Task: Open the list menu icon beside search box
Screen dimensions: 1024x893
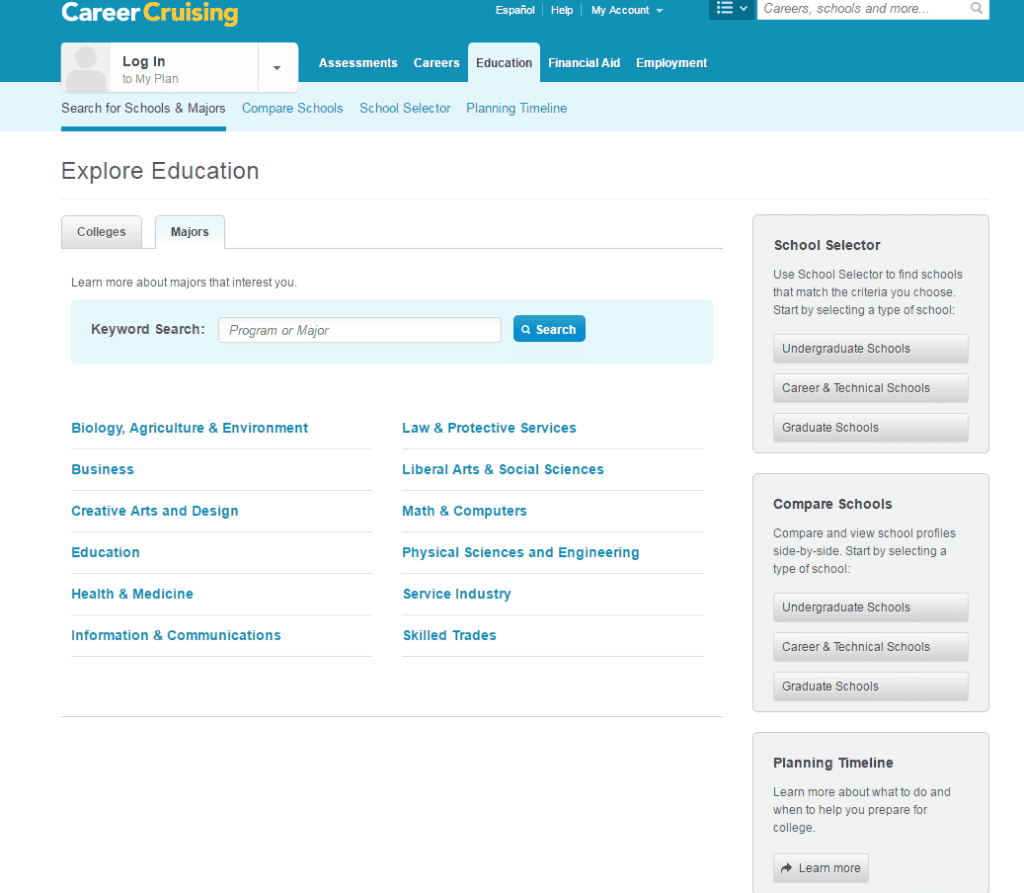Action: [x=731, y=8]
